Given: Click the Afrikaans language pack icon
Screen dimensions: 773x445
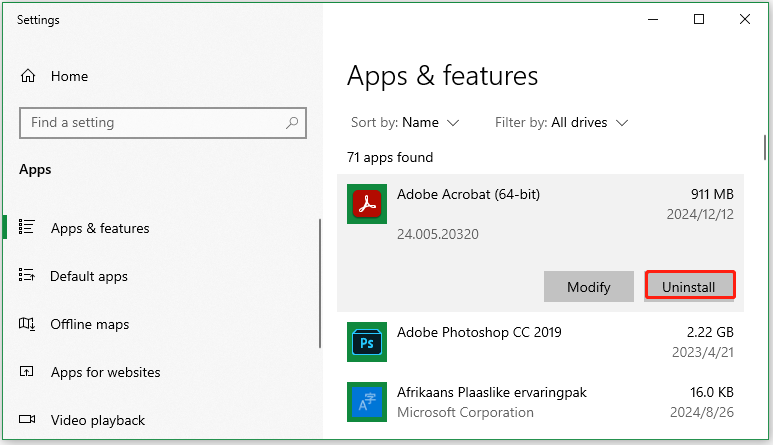Looking at the screenshot, I should [366, 402].
